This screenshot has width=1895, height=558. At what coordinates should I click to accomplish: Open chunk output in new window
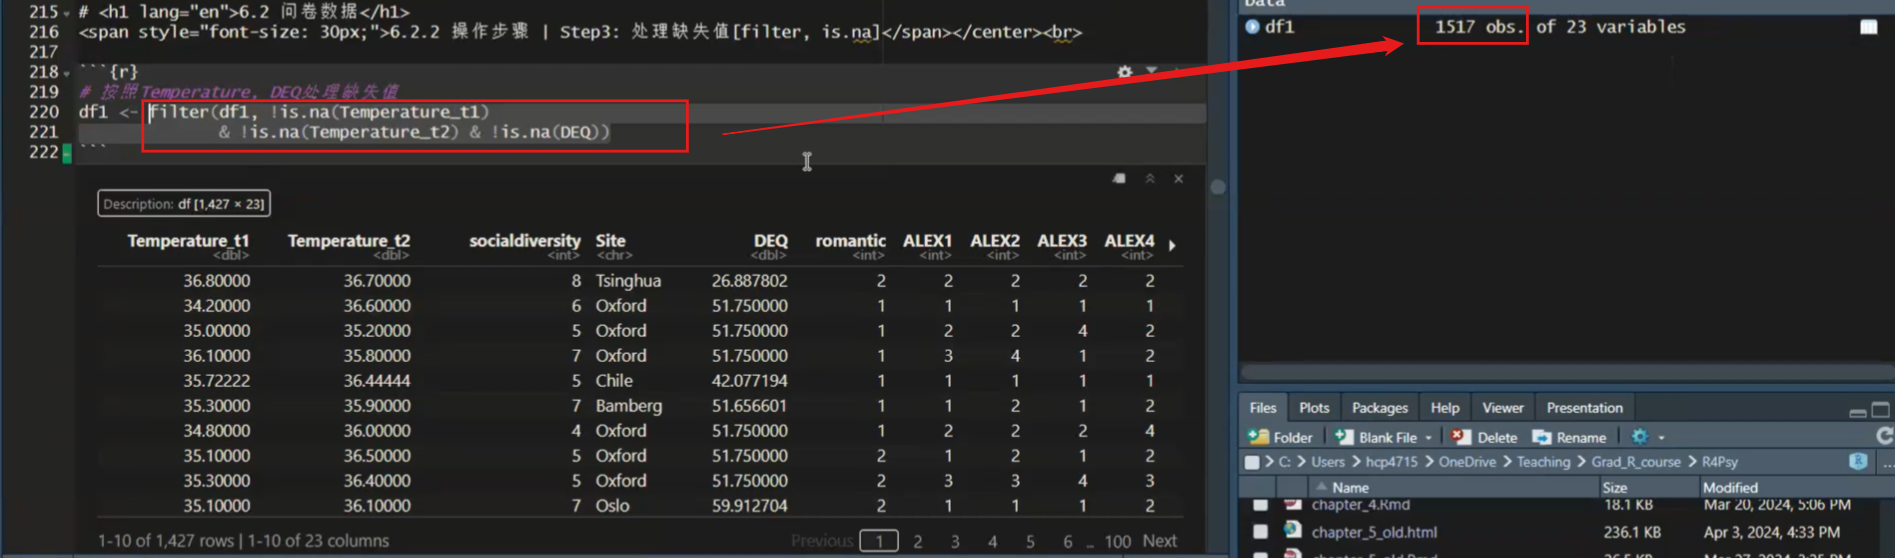(1119, 179)
